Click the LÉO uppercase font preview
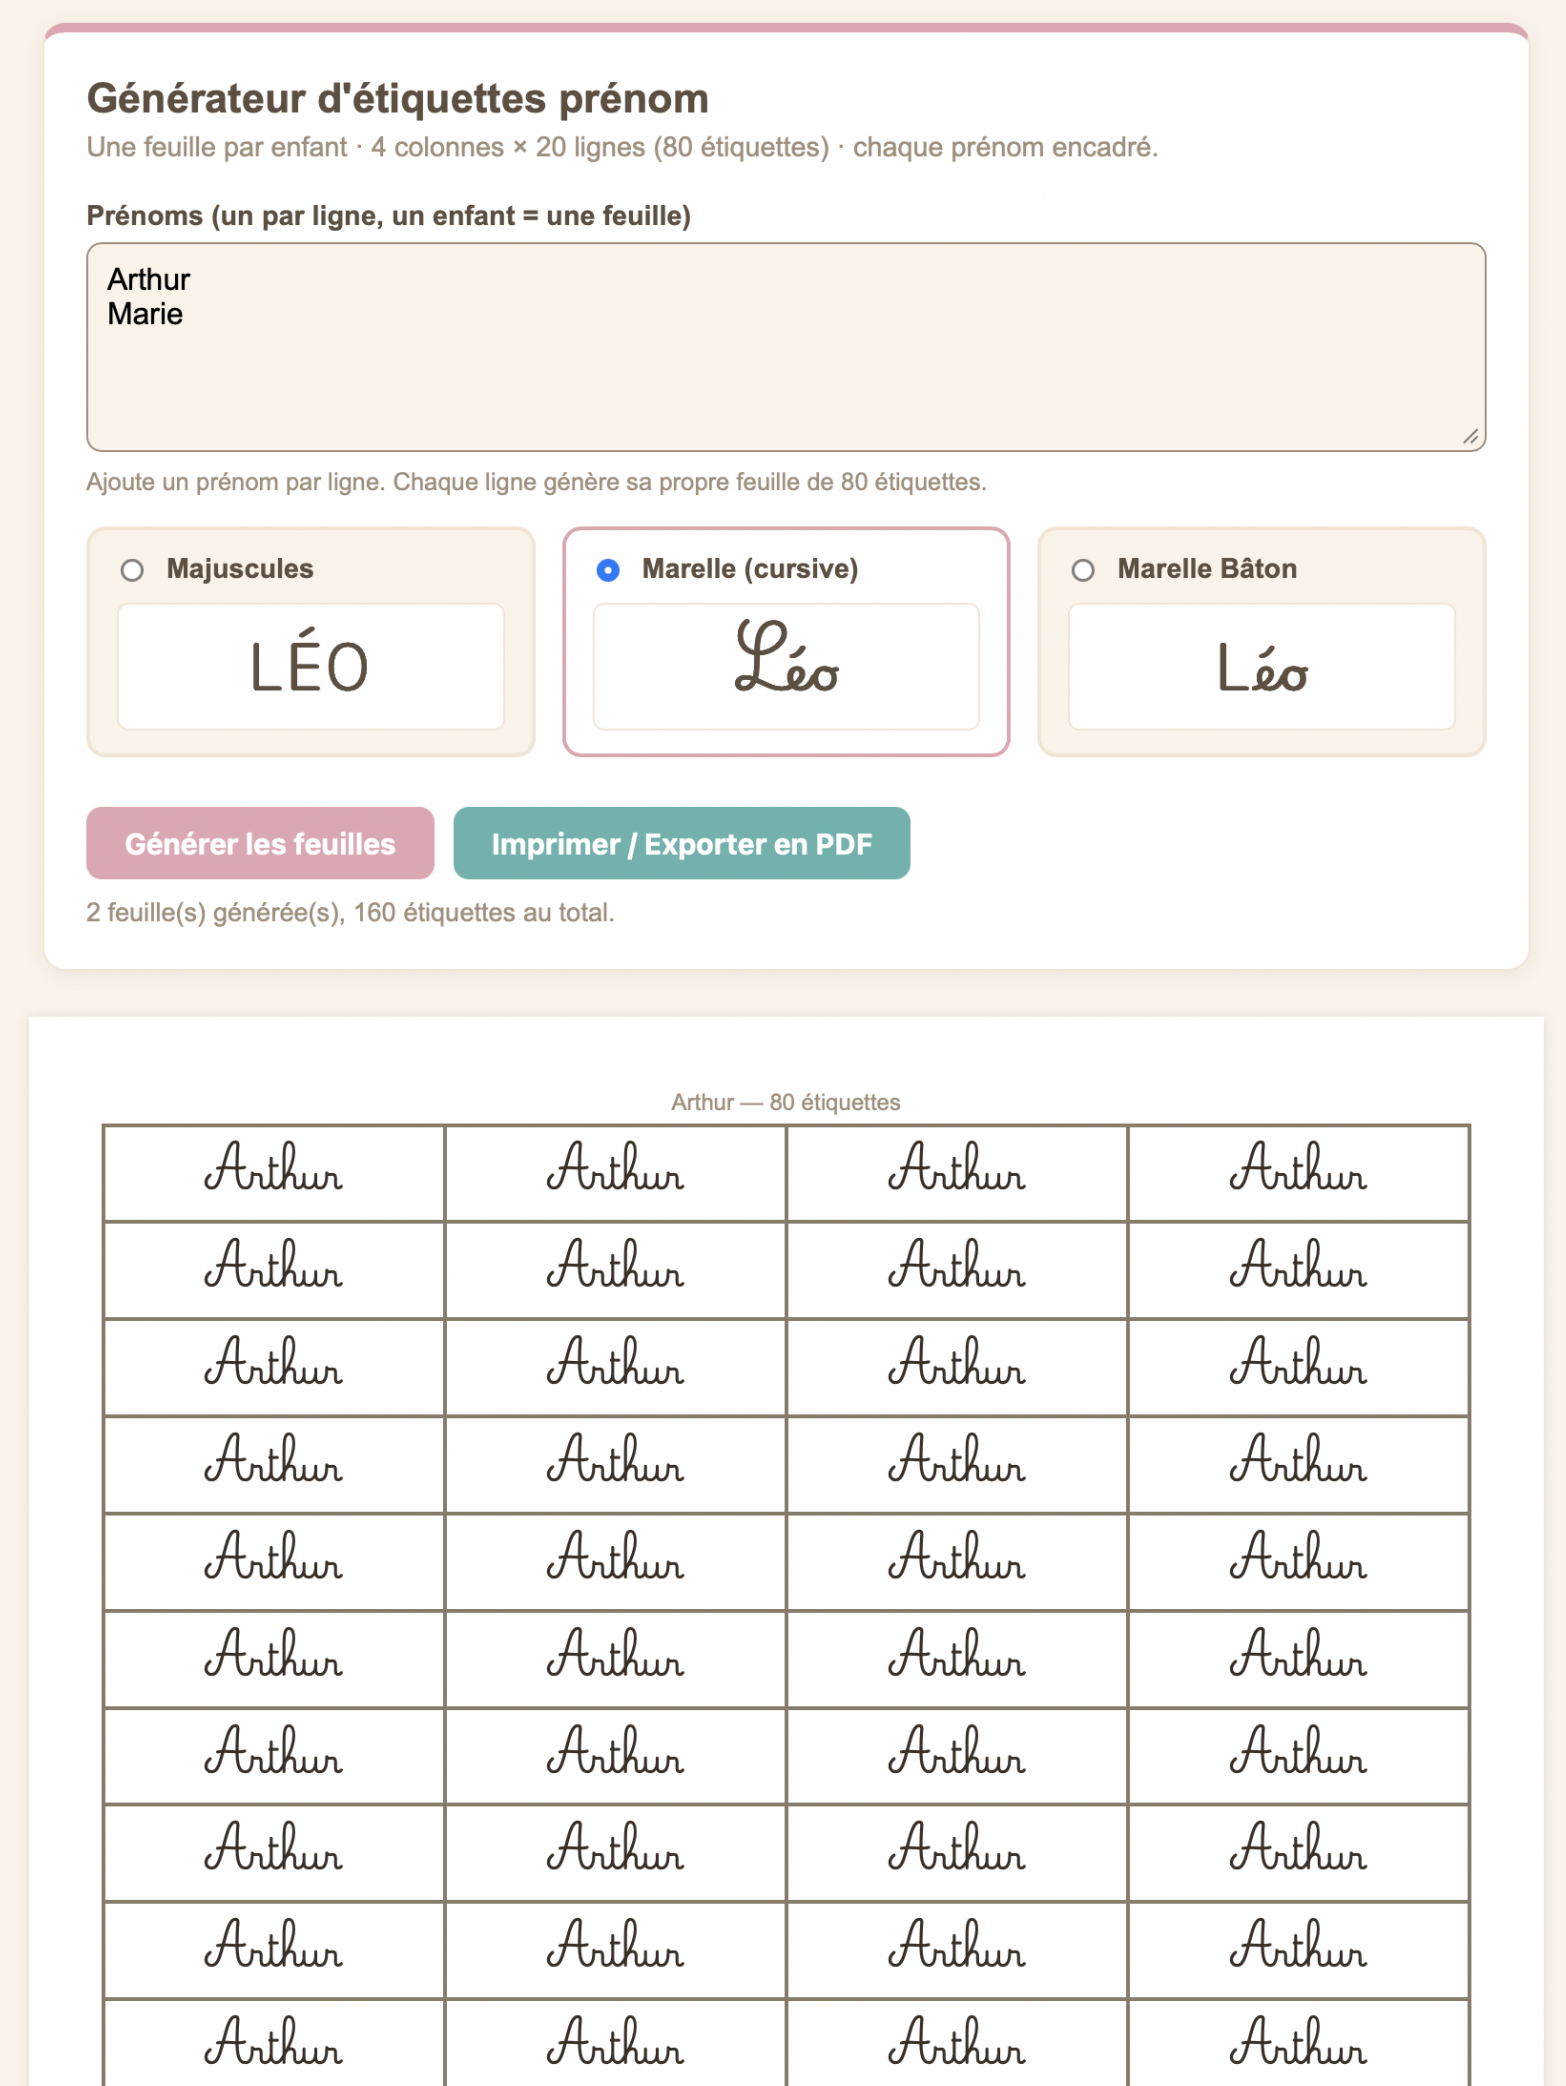Screen dimensions: 1566x2086 coord(311,667)
